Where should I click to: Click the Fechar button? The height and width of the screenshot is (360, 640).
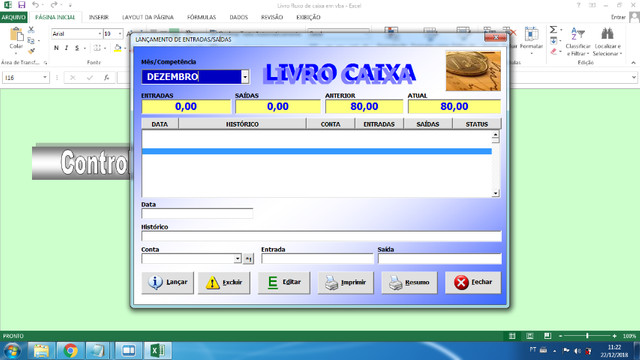[473, 282]
